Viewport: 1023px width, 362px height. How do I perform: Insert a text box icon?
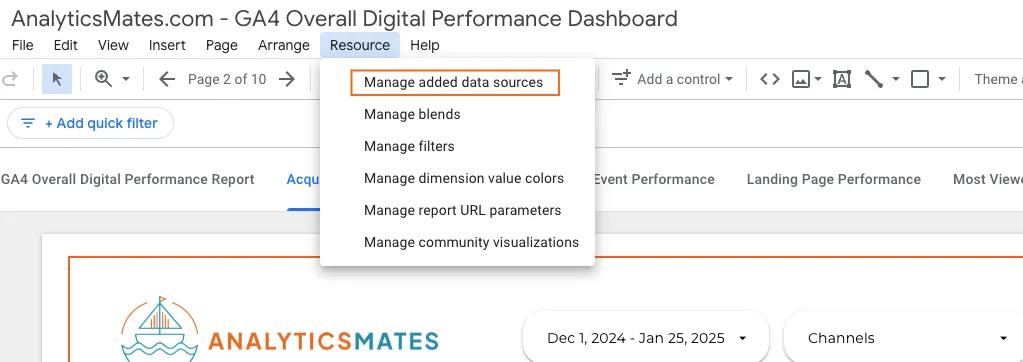click(x=842, y=80)
